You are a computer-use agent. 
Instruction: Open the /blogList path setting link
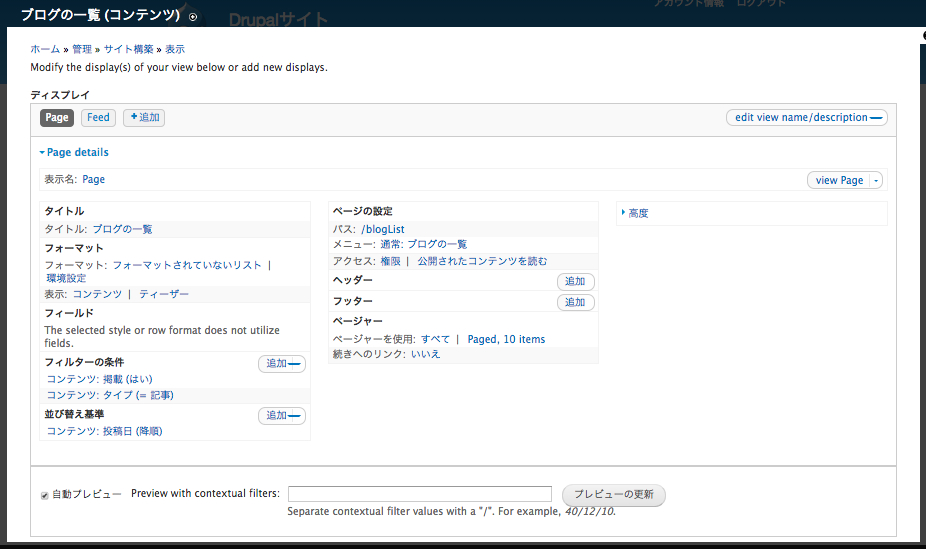click(x=382, y=229)
